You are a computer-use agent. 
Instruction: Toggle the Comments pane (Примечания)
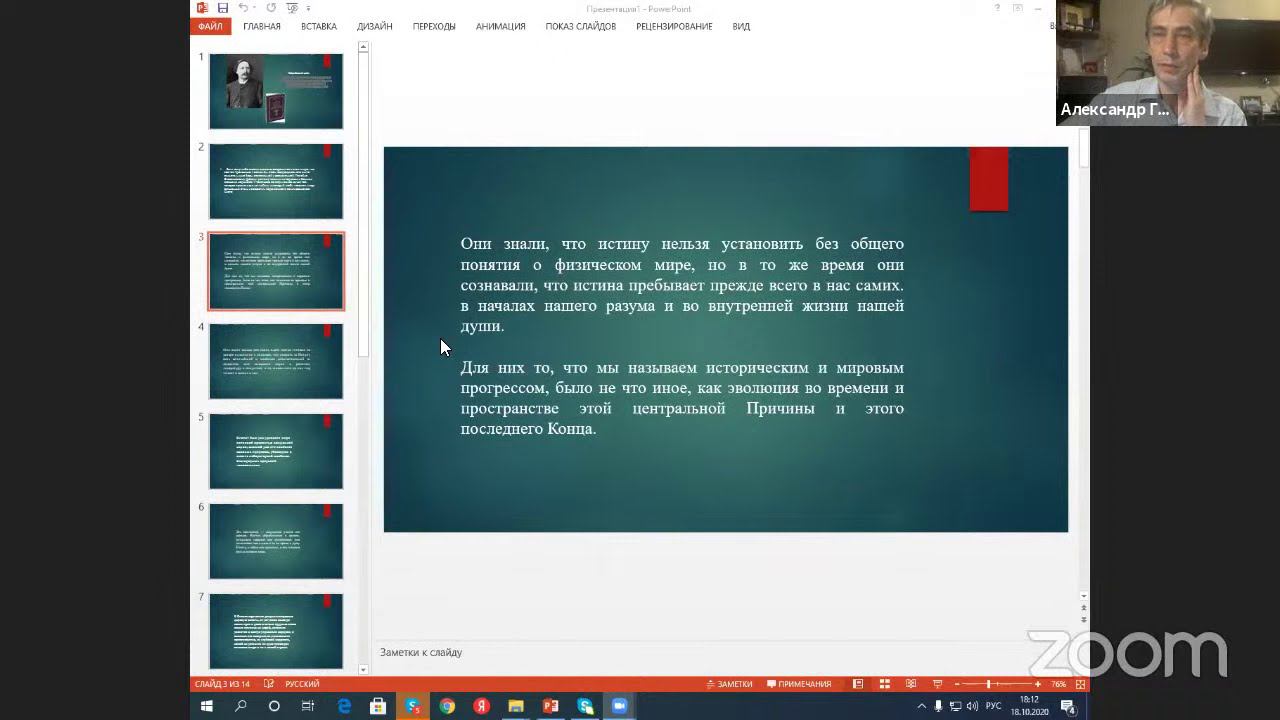799,684
